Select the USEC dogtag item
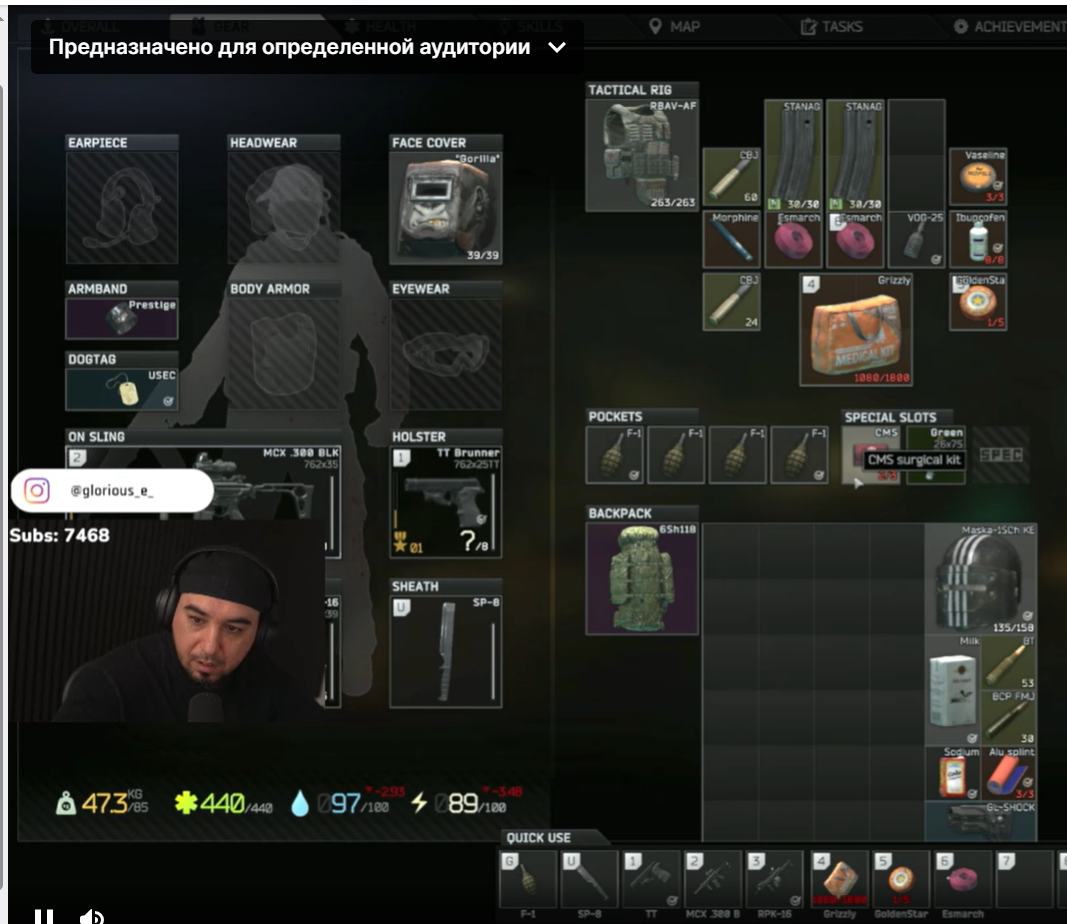The image size is (1067, 924). tap(122, 389)
